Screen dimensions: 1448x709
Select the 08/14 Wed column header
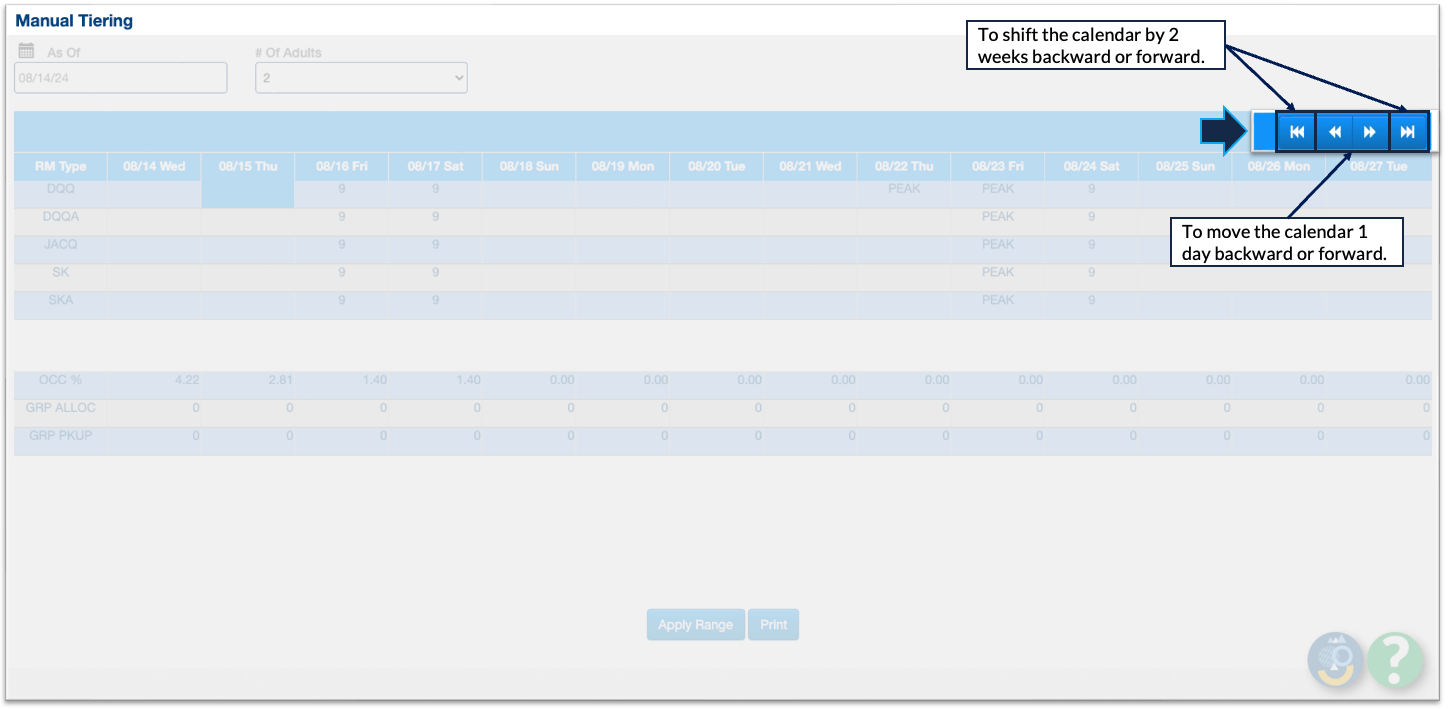click(154, 166)
